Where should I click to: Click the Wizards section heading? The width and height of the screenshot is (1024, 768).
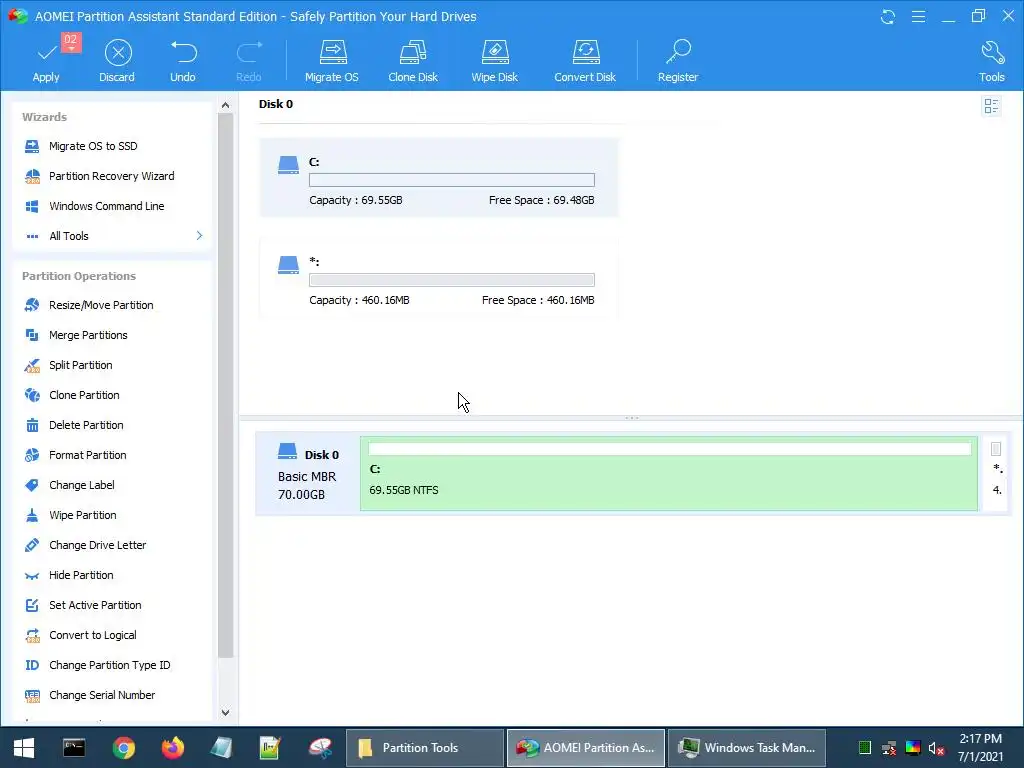(44, 117)
